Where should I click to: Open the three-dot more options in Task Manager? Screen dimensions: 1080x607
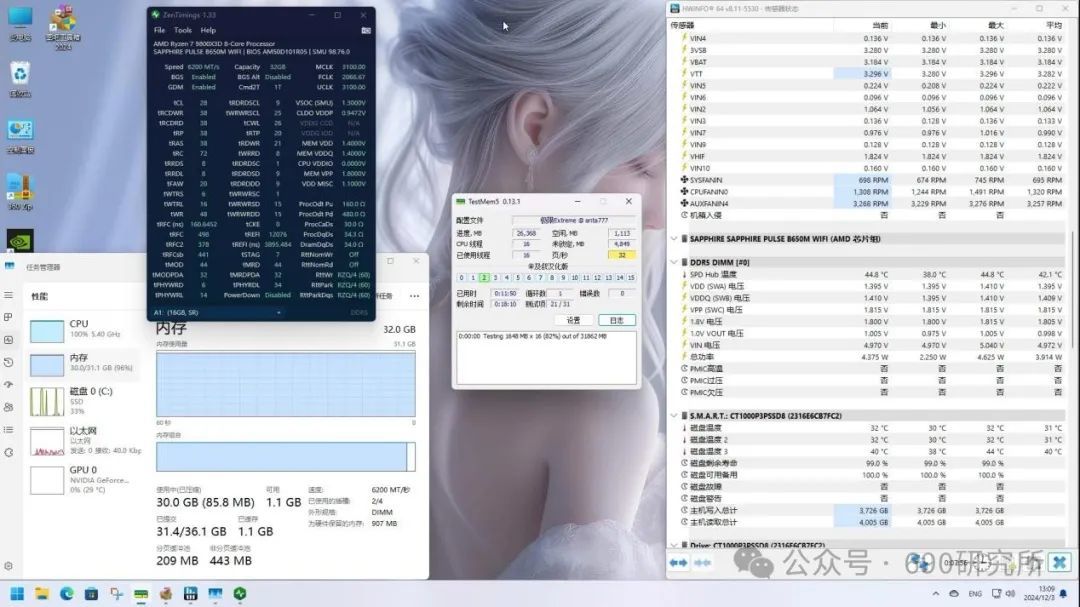click(414, 296)
